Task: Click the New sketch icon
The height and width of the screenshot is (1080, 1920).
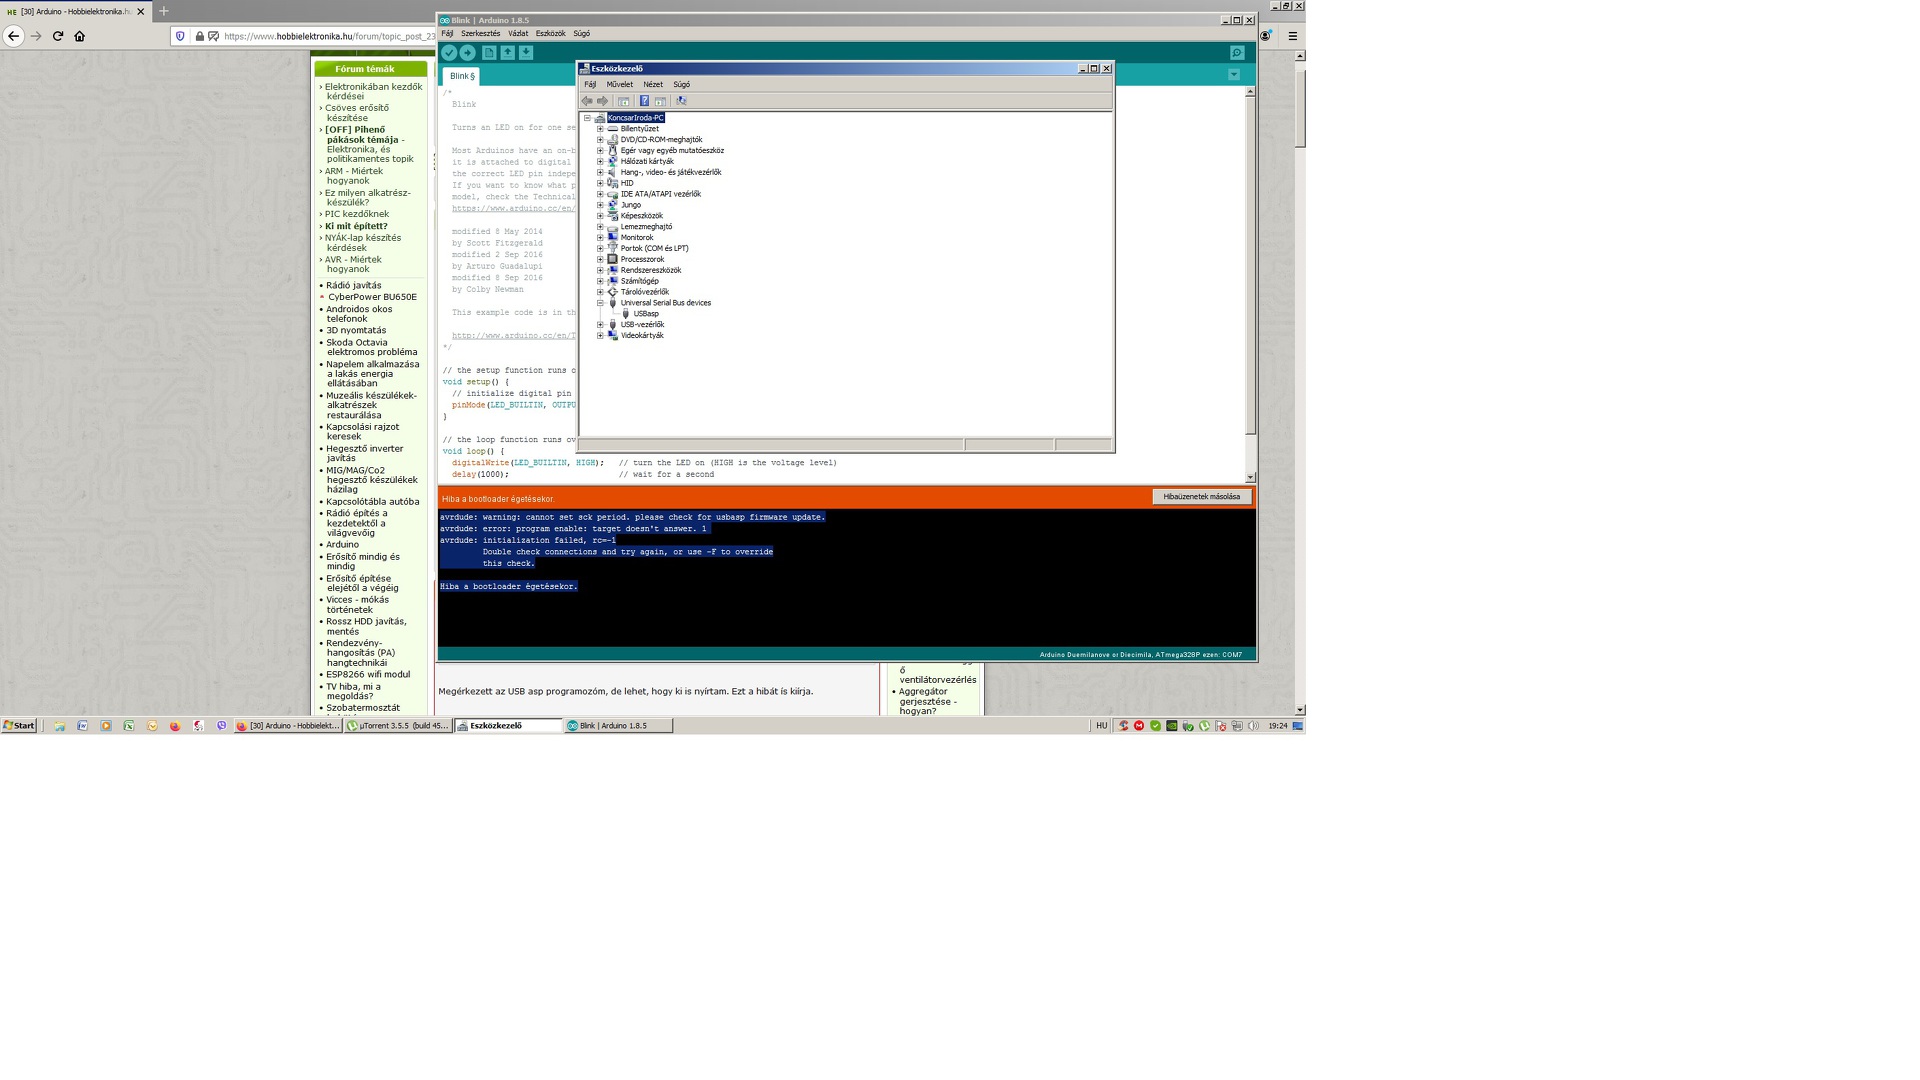Action: [x=489, y=53]
